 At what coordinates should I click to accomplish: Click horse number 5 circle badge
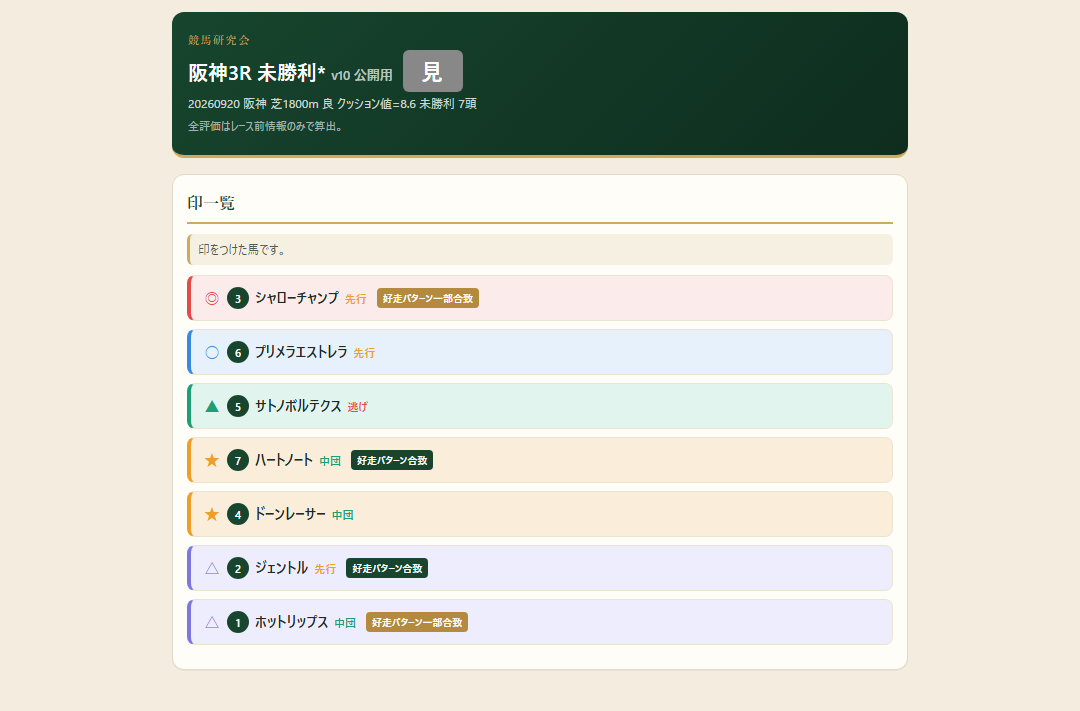coord(238,406)
